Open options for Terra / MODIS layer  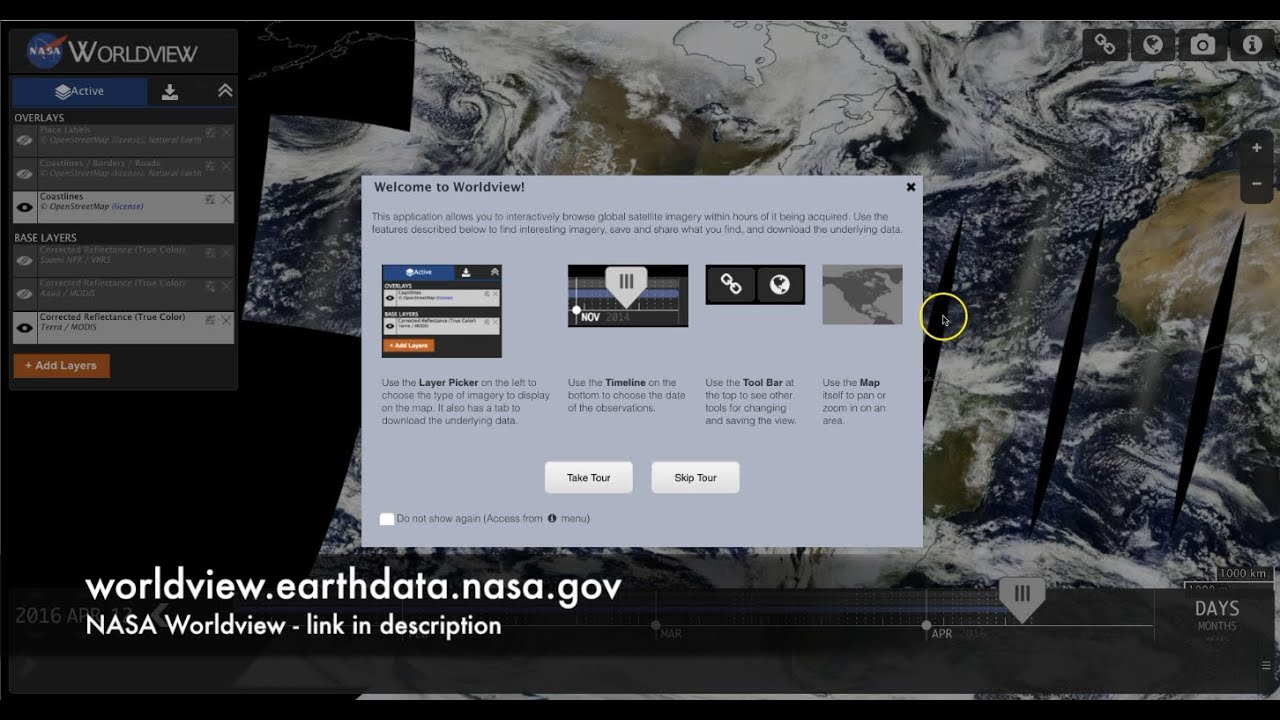point(210,320)
